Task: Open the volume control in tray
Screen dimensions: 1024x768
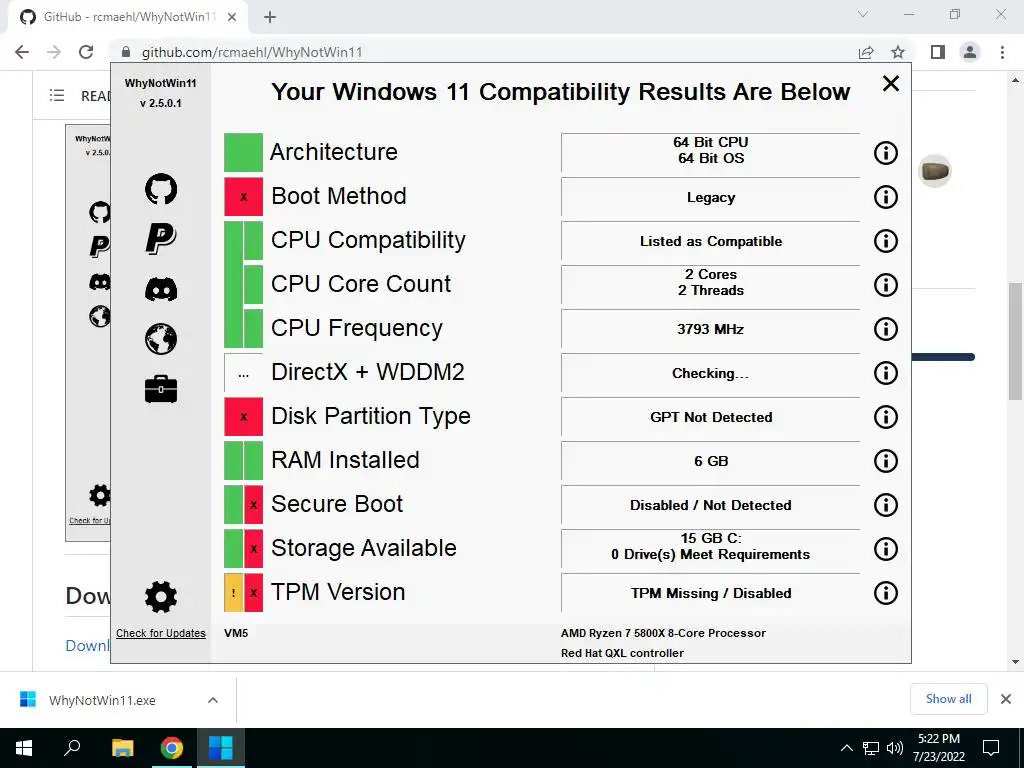Action: [x=895, y=748]
